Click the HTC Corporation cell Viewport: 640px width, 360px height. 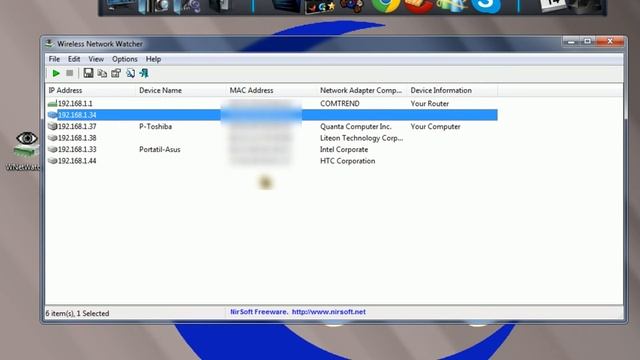(x=347, y=161)
